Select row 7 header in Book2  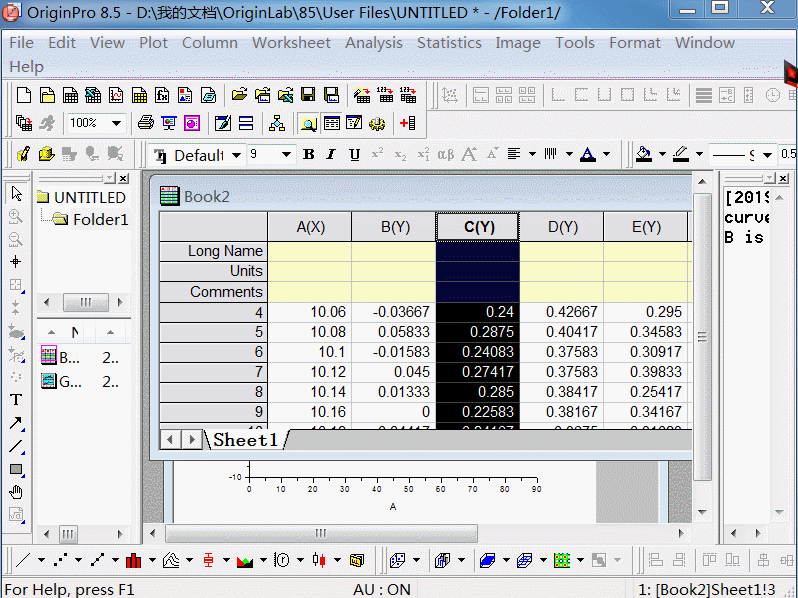[x=214, y=372]
